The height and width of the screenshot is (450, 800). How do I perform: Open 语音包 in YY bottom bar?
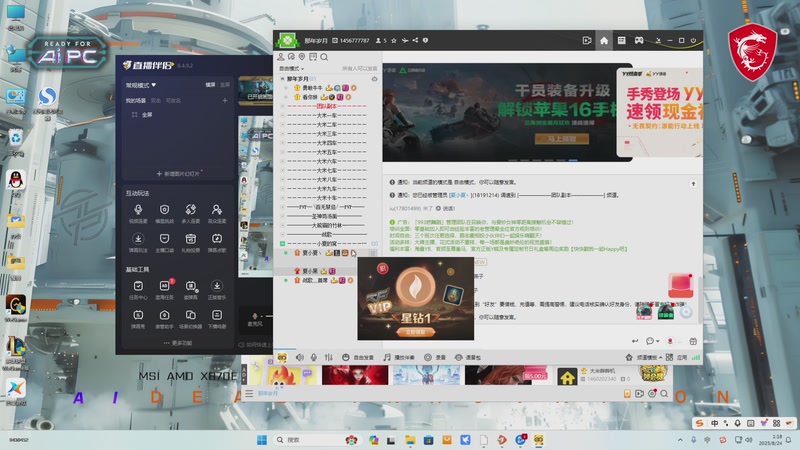(x=467, y=357)
